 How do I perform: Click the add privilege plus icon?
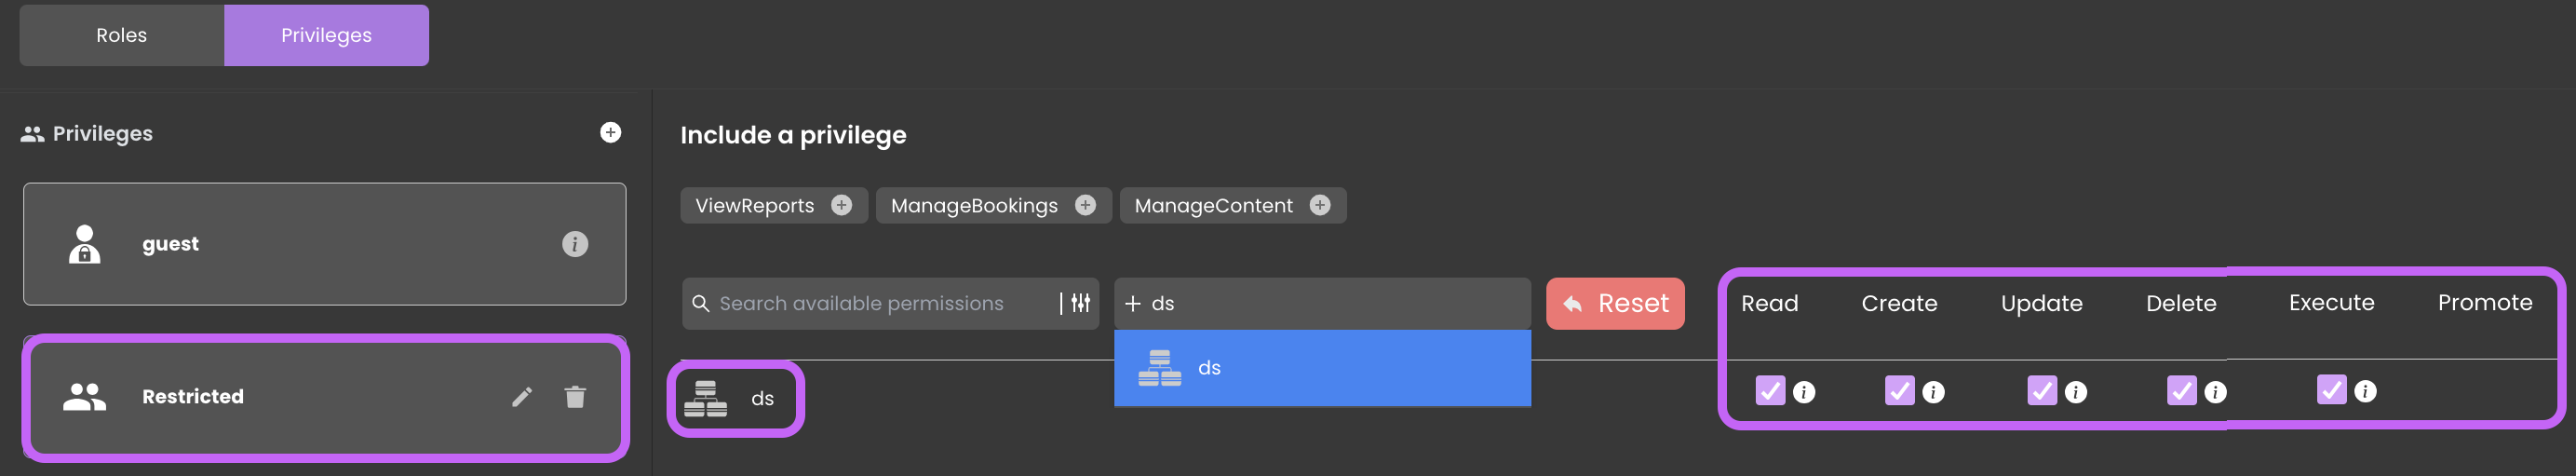click(x=610, y=132)
